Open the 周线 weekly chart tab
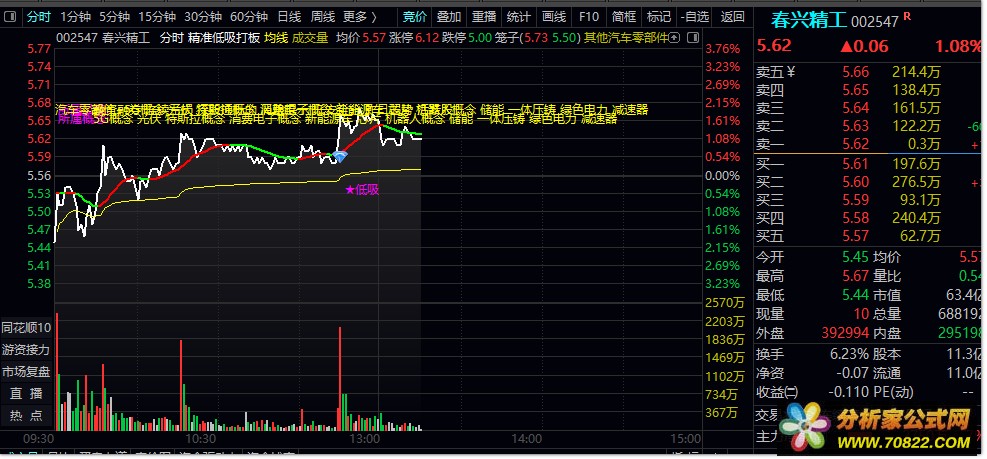 coord(323,17)
